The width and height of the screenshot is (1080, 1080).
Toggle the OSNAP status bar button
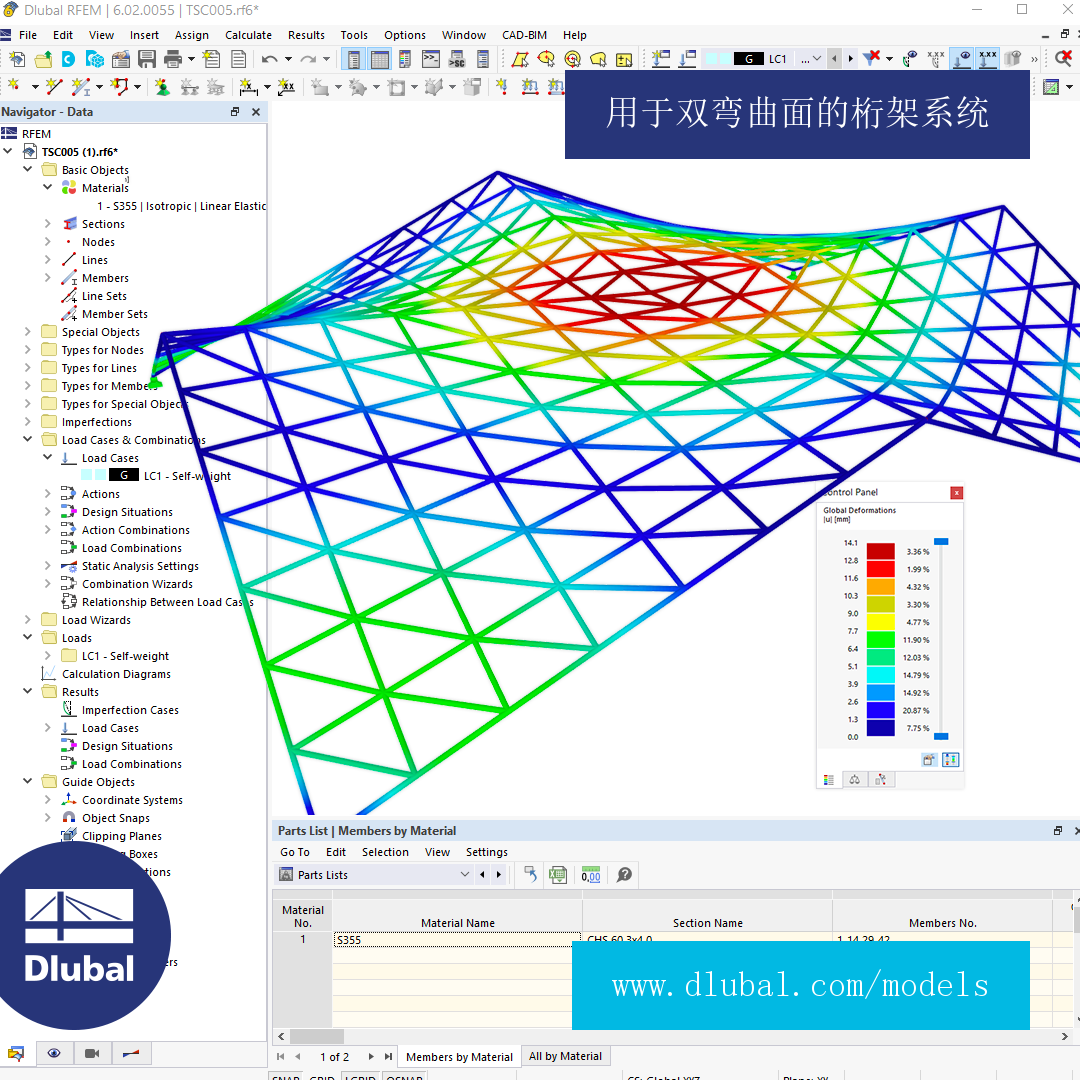point(404,1077)
